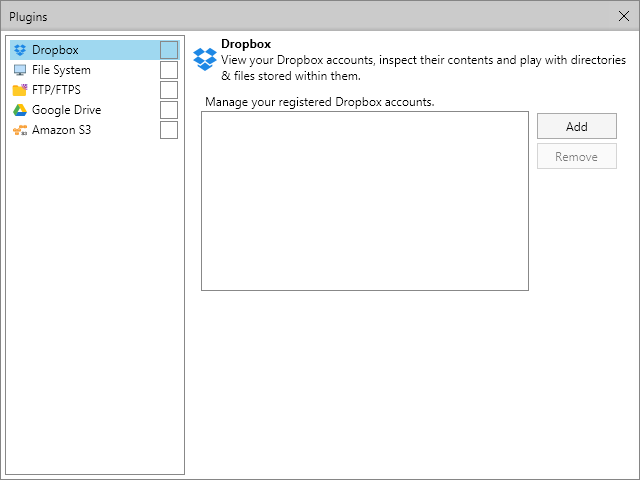Select the Google Drive plugin label
Viewport: 640px width, 480px height.
click(x=67, y=110)
